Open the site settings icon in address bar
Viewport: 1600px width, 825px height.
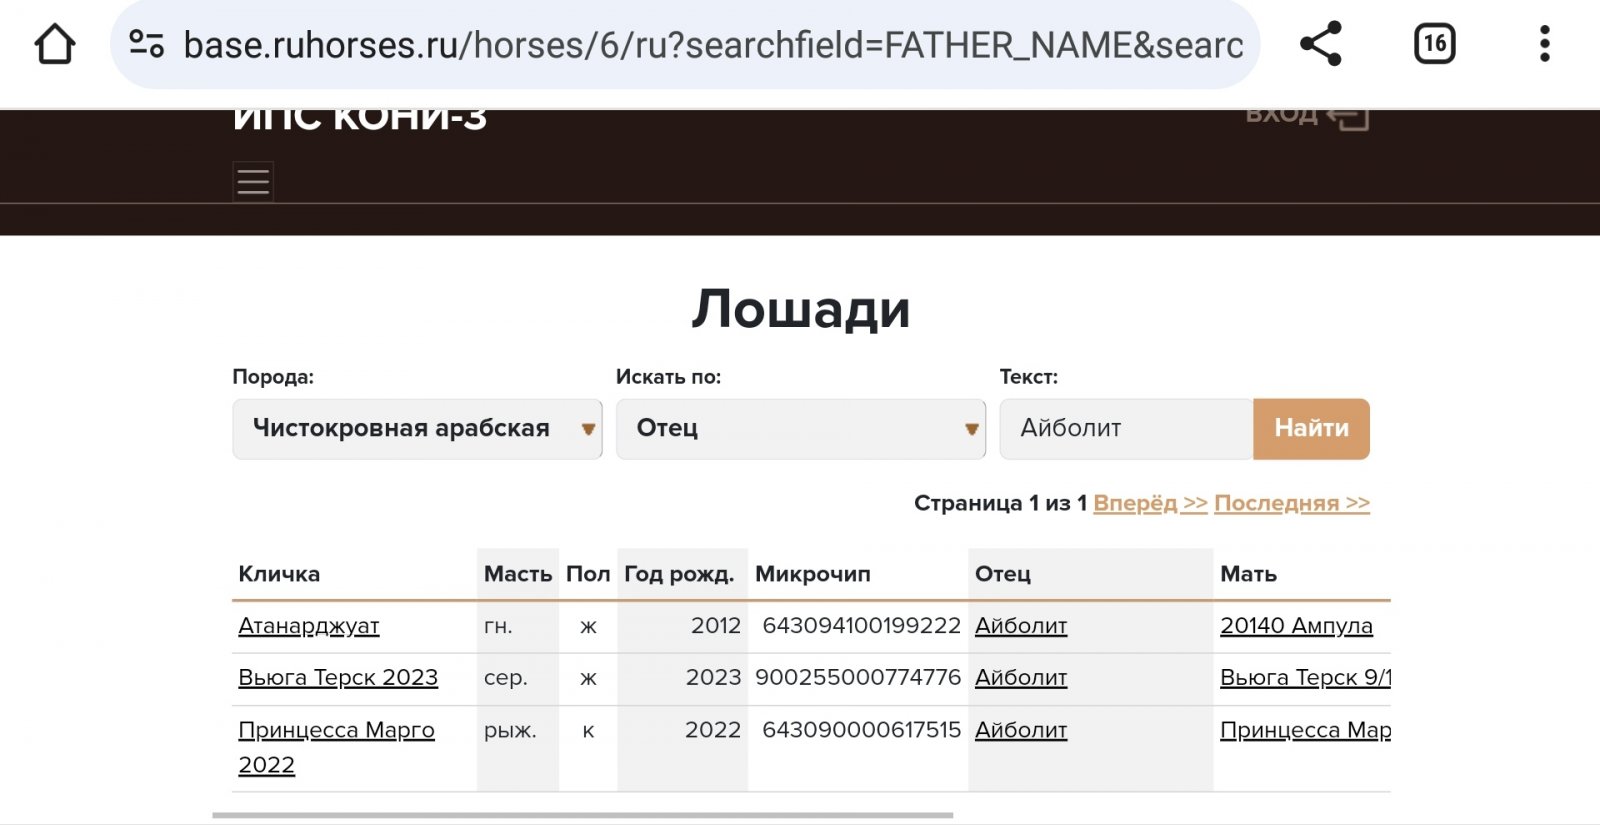(147, 45)
